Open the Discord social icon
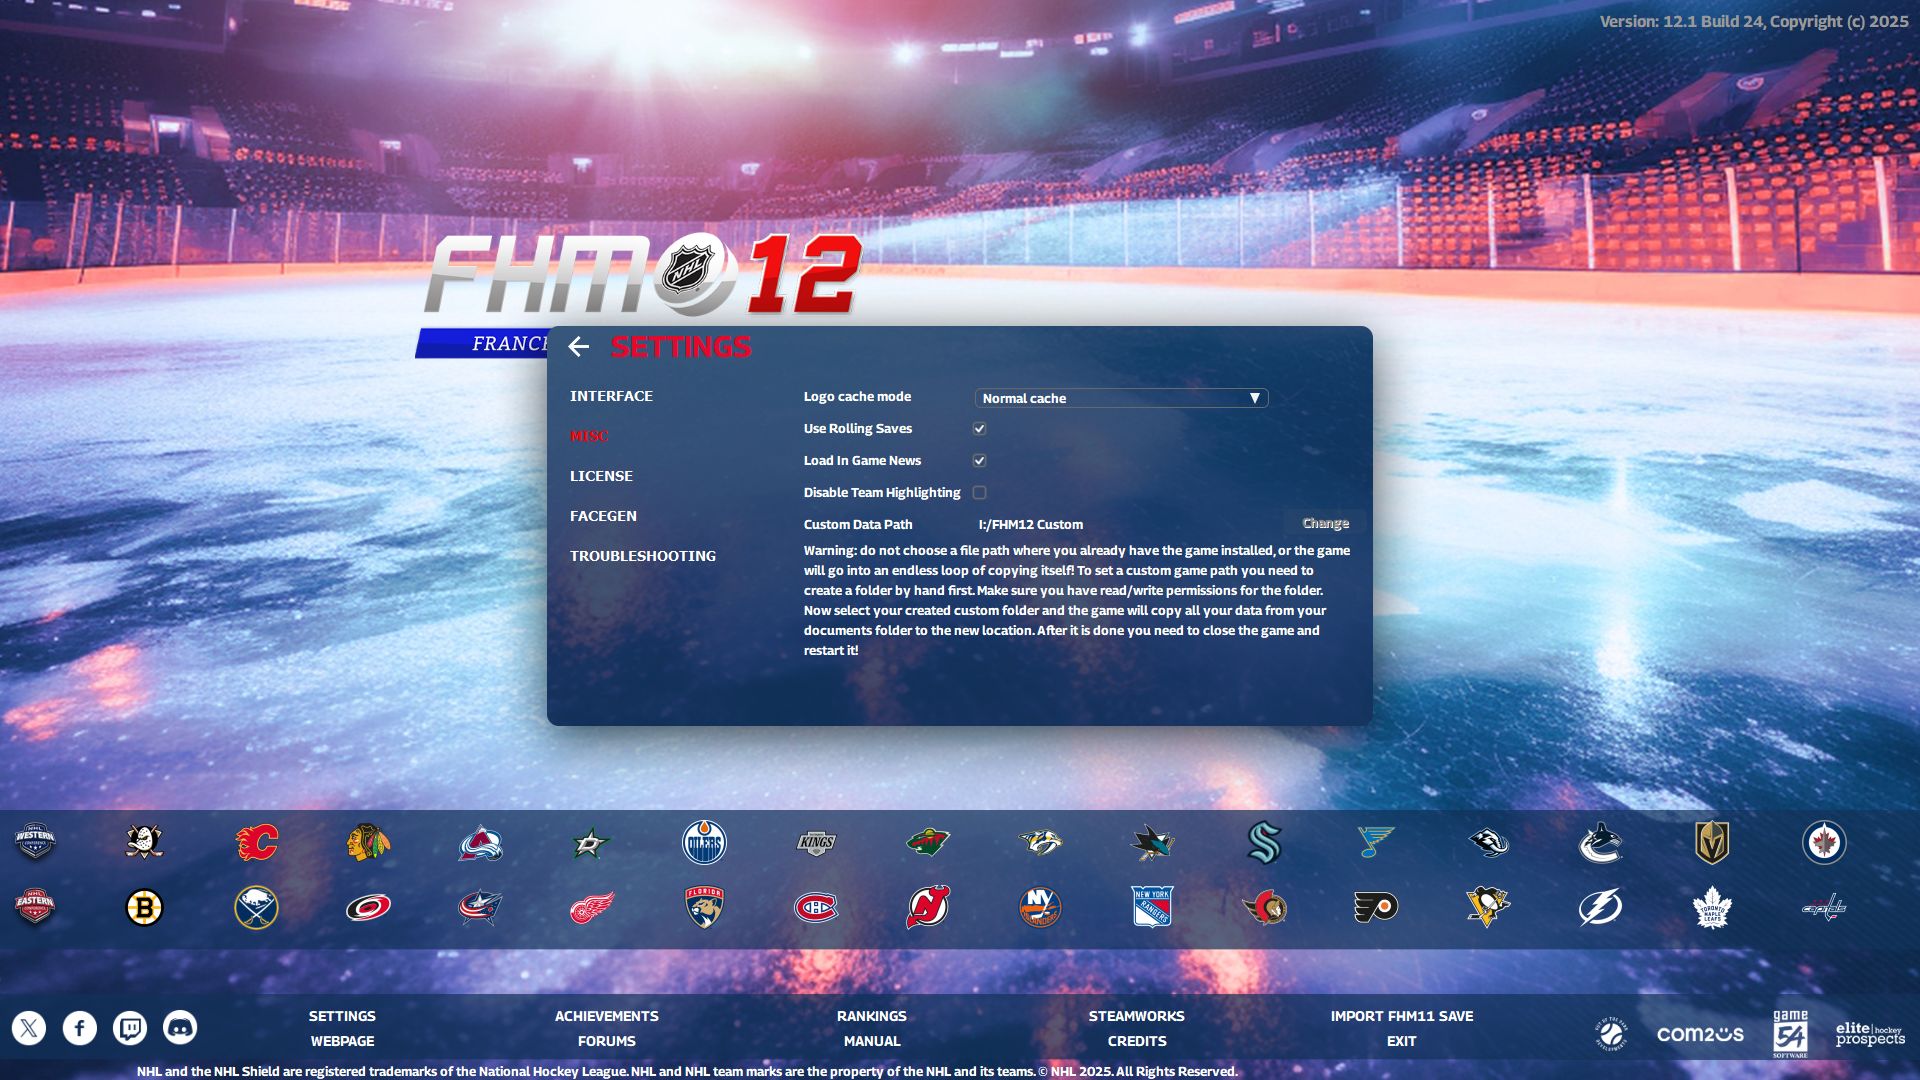The image size is (1920, 1080). 180,1027
